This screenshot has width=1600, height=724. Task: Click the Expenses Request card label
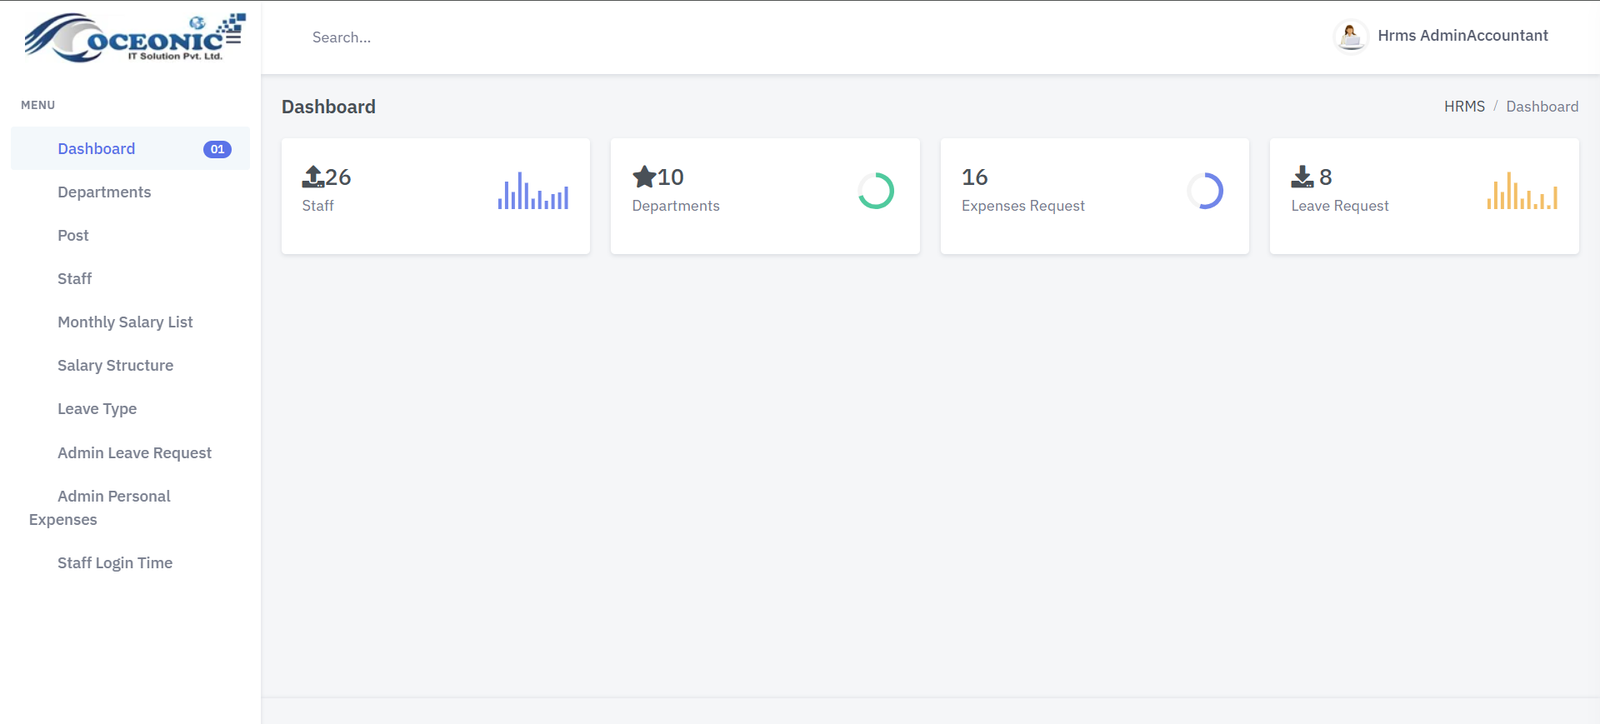(x=1023, y=206)
